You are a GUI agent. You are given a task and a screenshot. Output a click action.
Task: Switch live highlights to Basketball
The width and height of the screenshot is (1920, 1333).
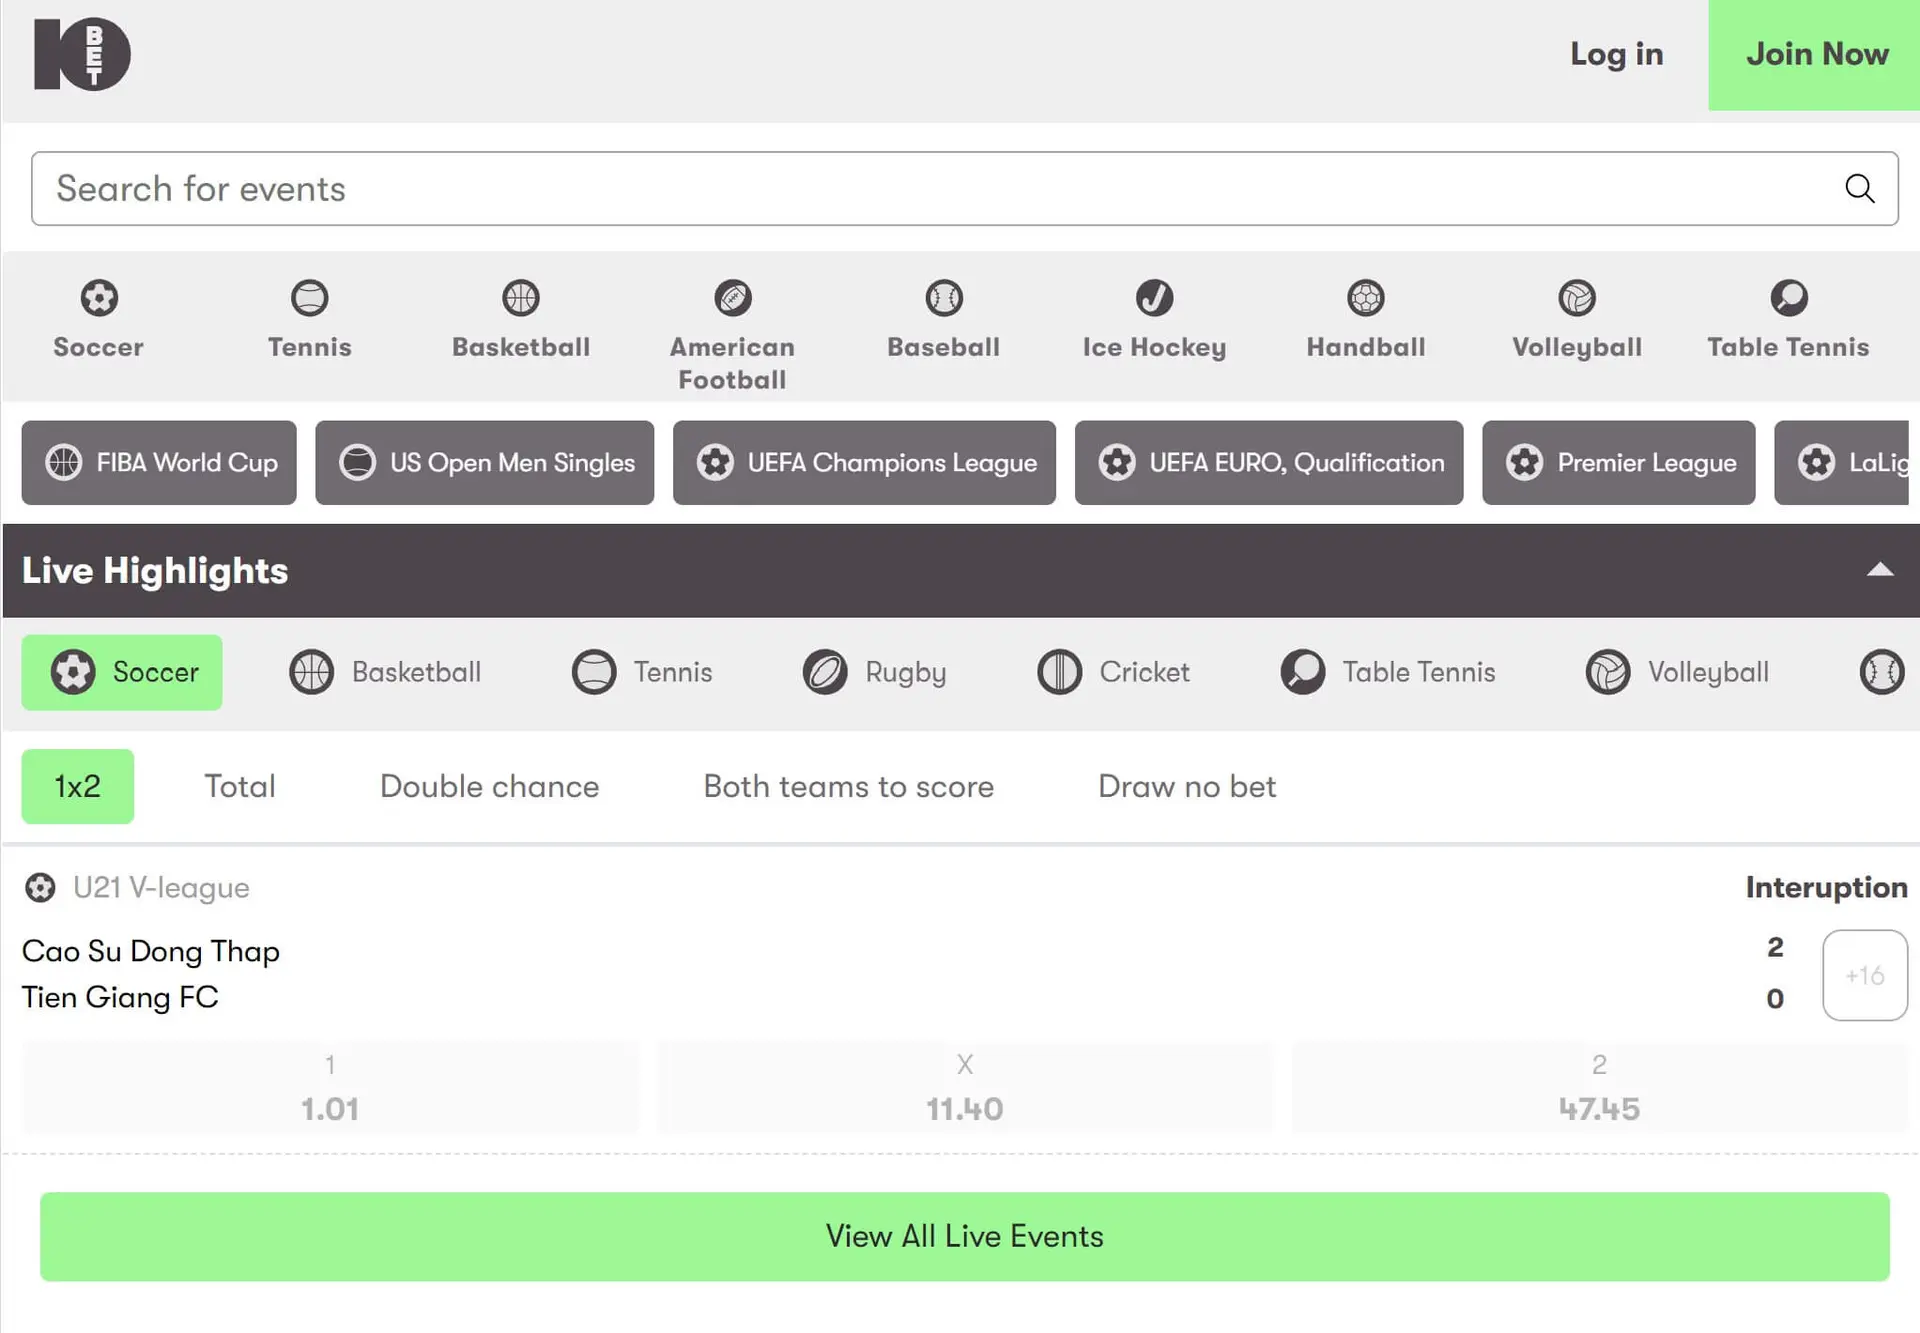(x=385, y=672)
